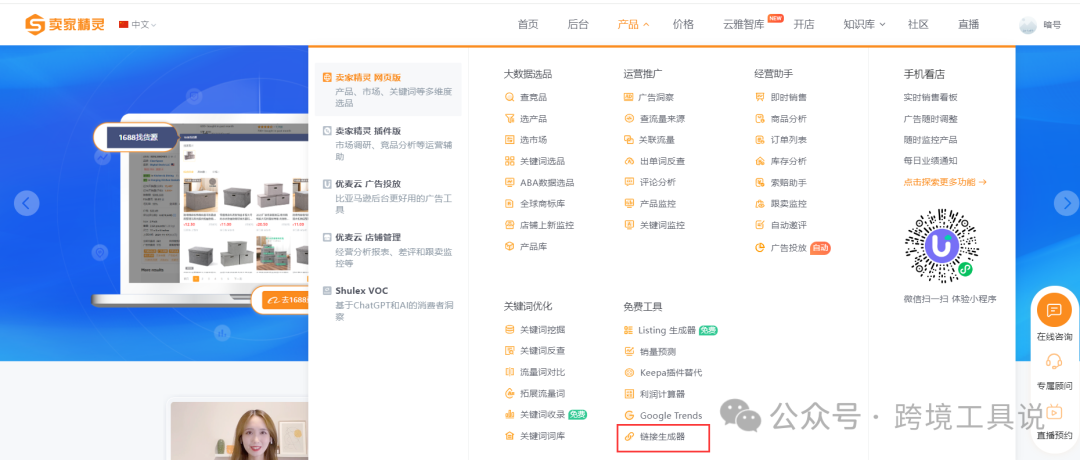Select 优麦云 广告投放 entry
1080x460 pixels.
click(x=388, y=196)
